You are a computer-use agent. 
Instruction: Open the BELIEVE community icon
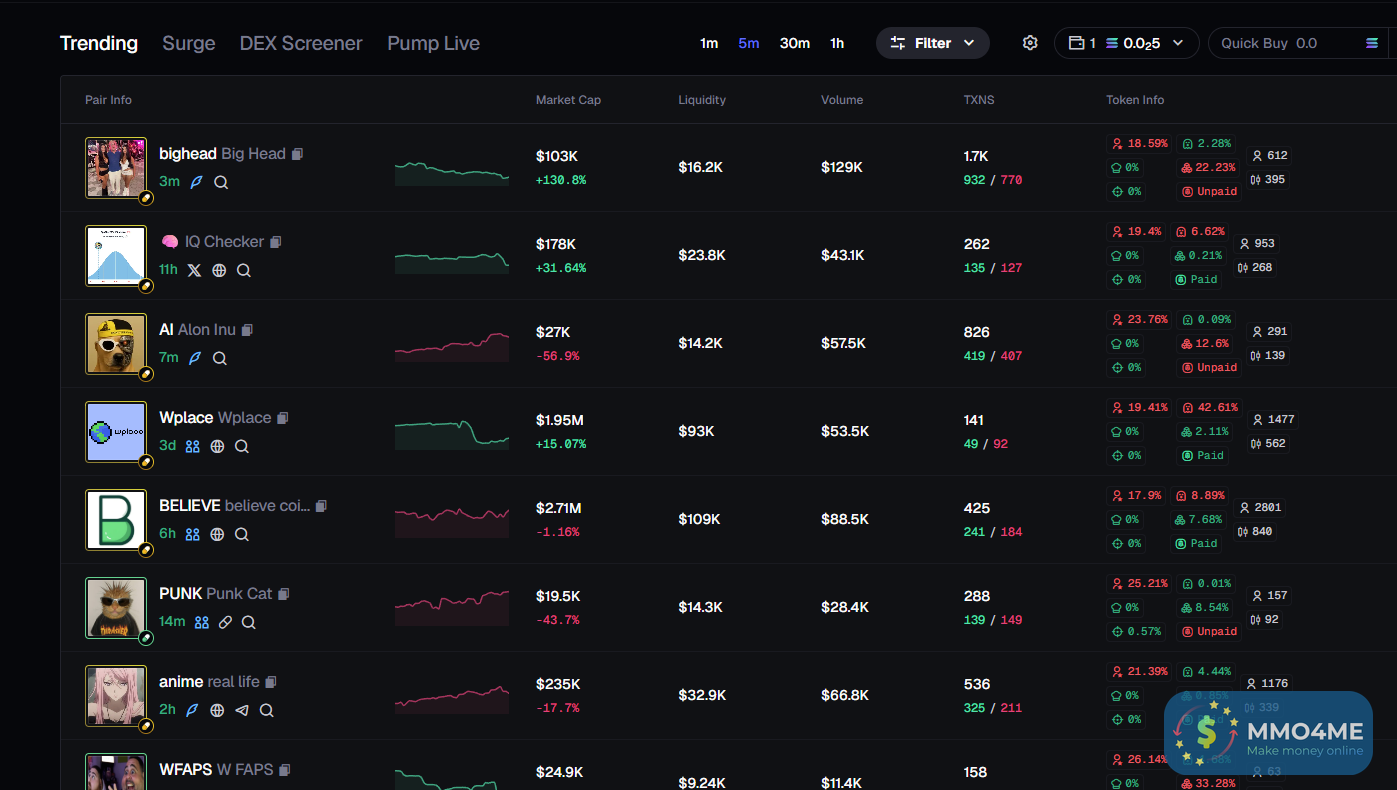point(193,534)
